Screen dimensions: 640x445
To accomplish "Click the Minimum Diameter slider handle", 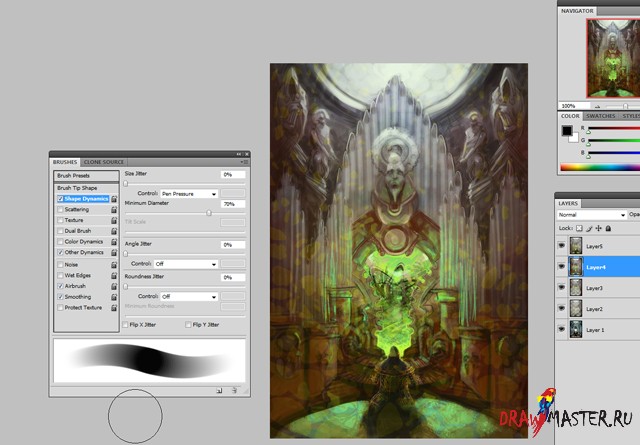I will [209, 213].
